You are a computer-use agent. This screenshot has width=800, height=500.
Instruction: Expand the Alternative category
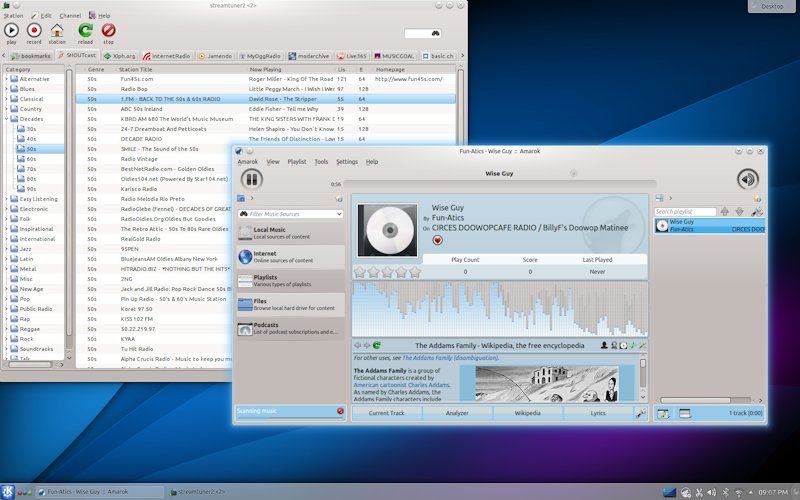[x=6, y=79]
